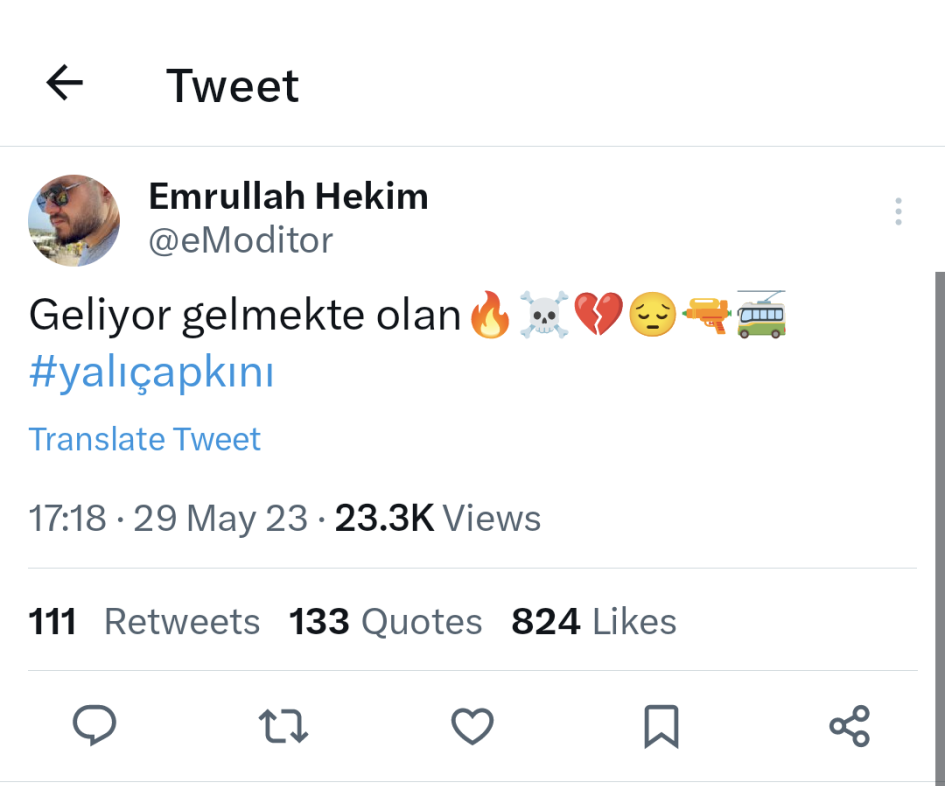The width and height of the screenshot is (945, 786).
Task: View the 133 Quotes list
Action: (x=385, y=622)
